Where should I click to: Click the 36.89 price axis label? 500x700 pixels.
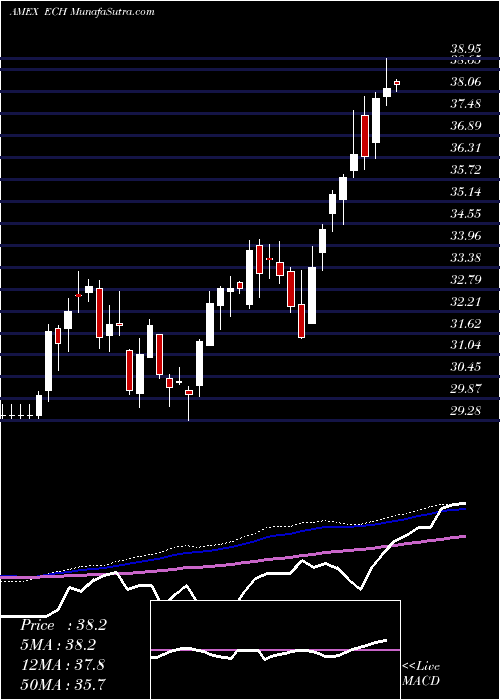coord(466,126)
